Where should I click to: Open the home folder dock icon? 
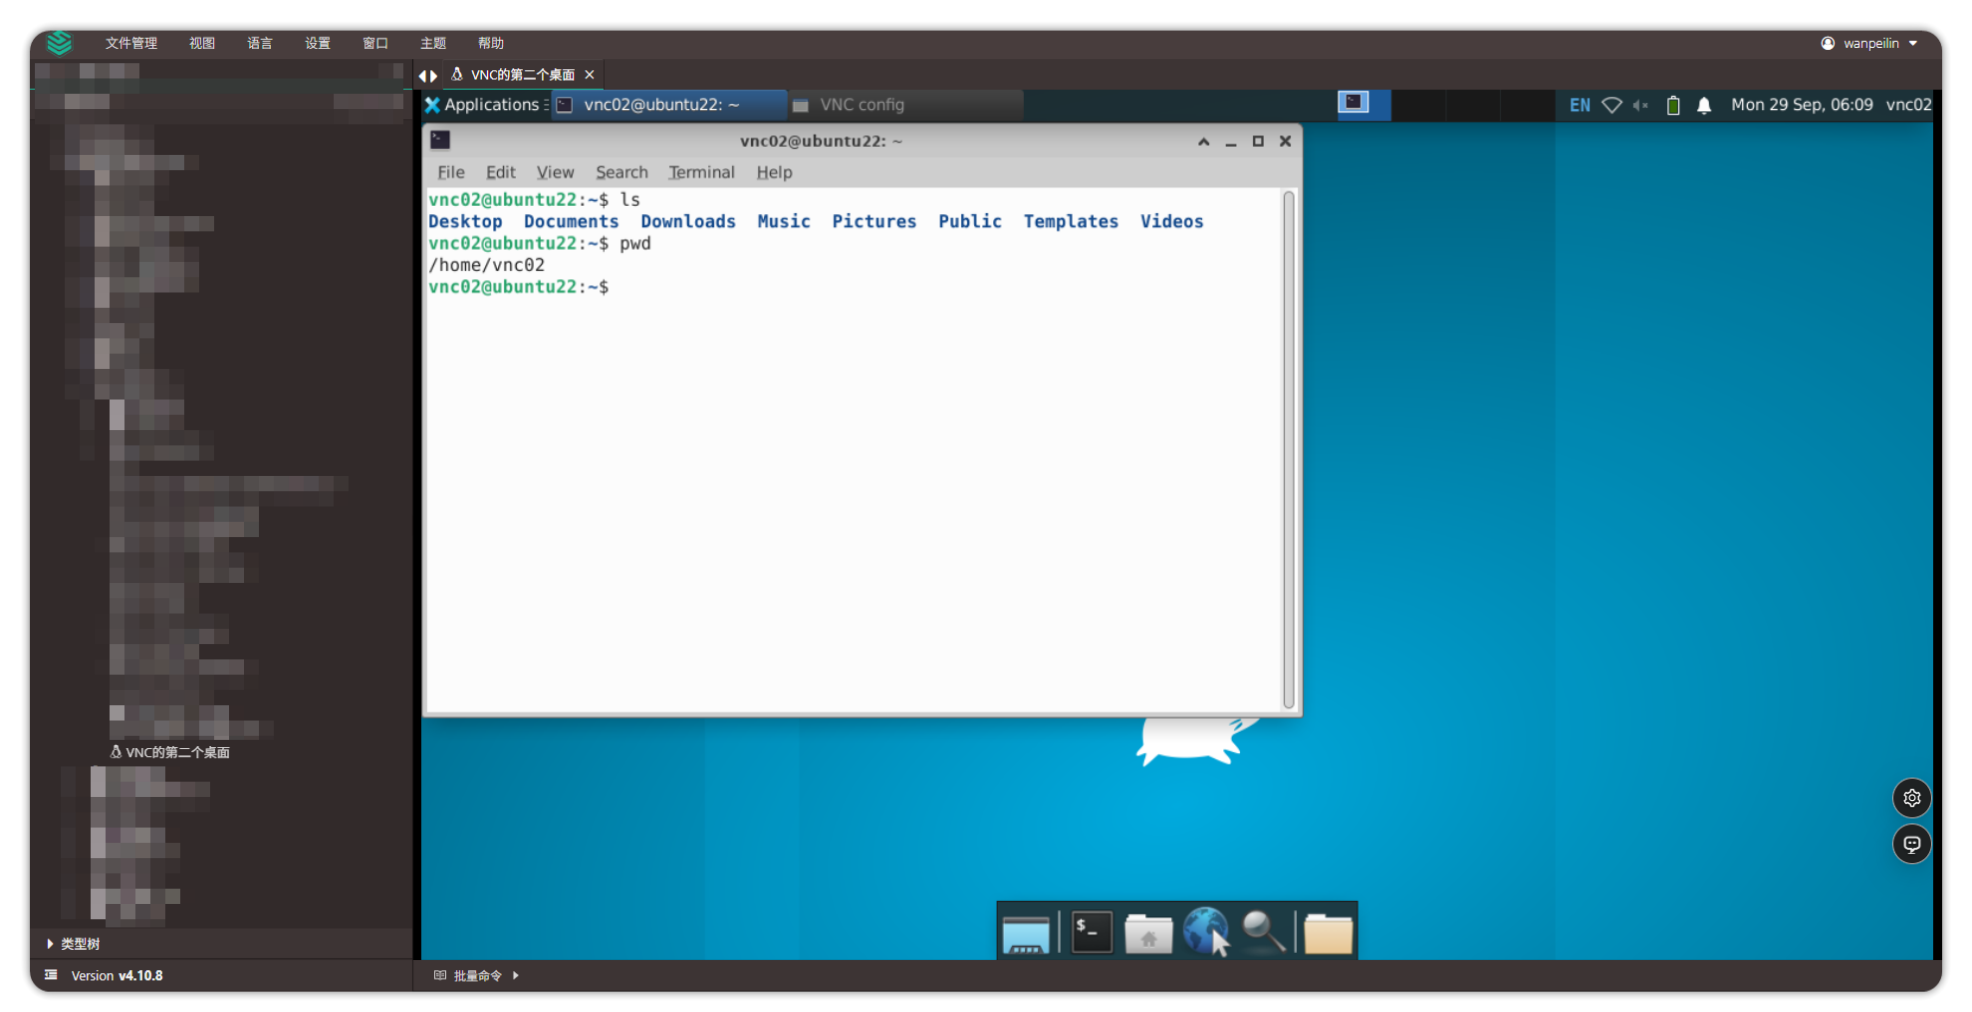[1148, 934]
